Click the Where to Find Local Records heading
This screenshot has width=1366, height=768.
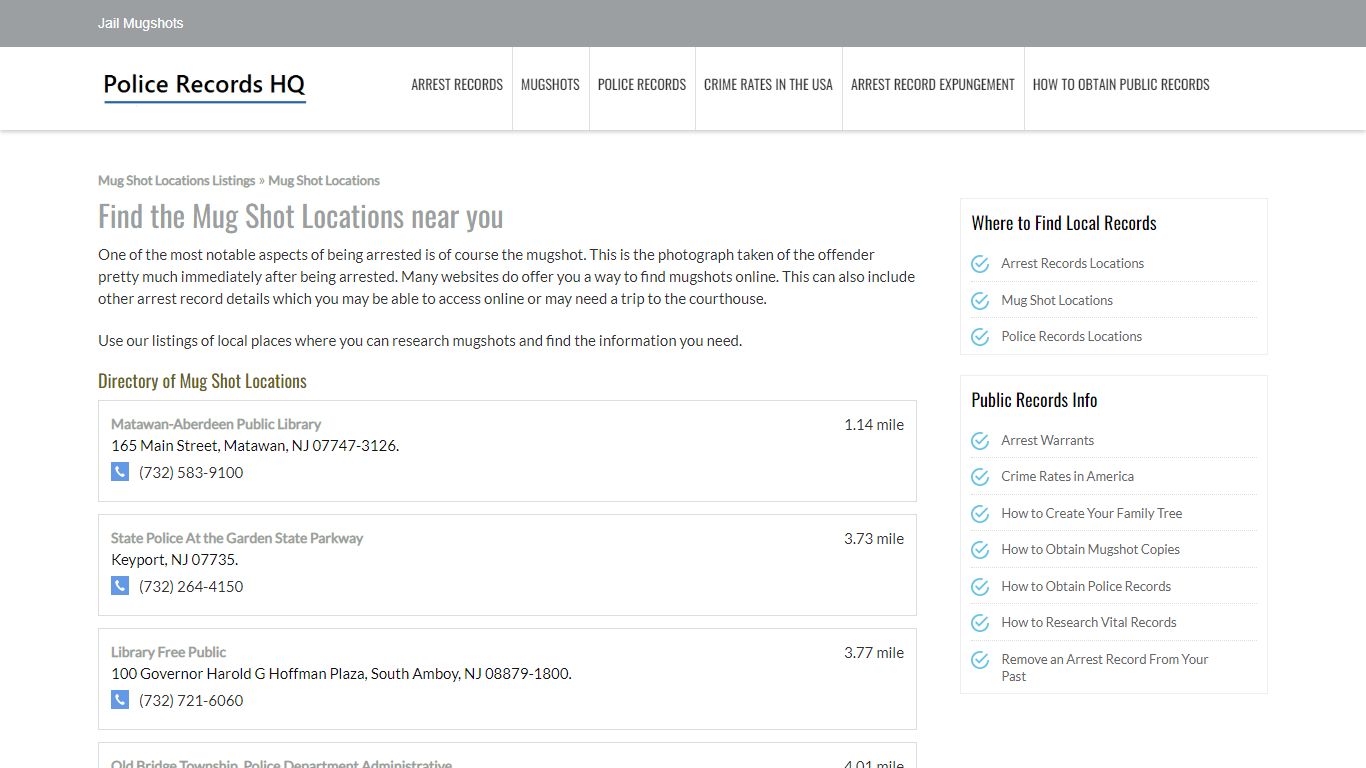(1064, 223)
